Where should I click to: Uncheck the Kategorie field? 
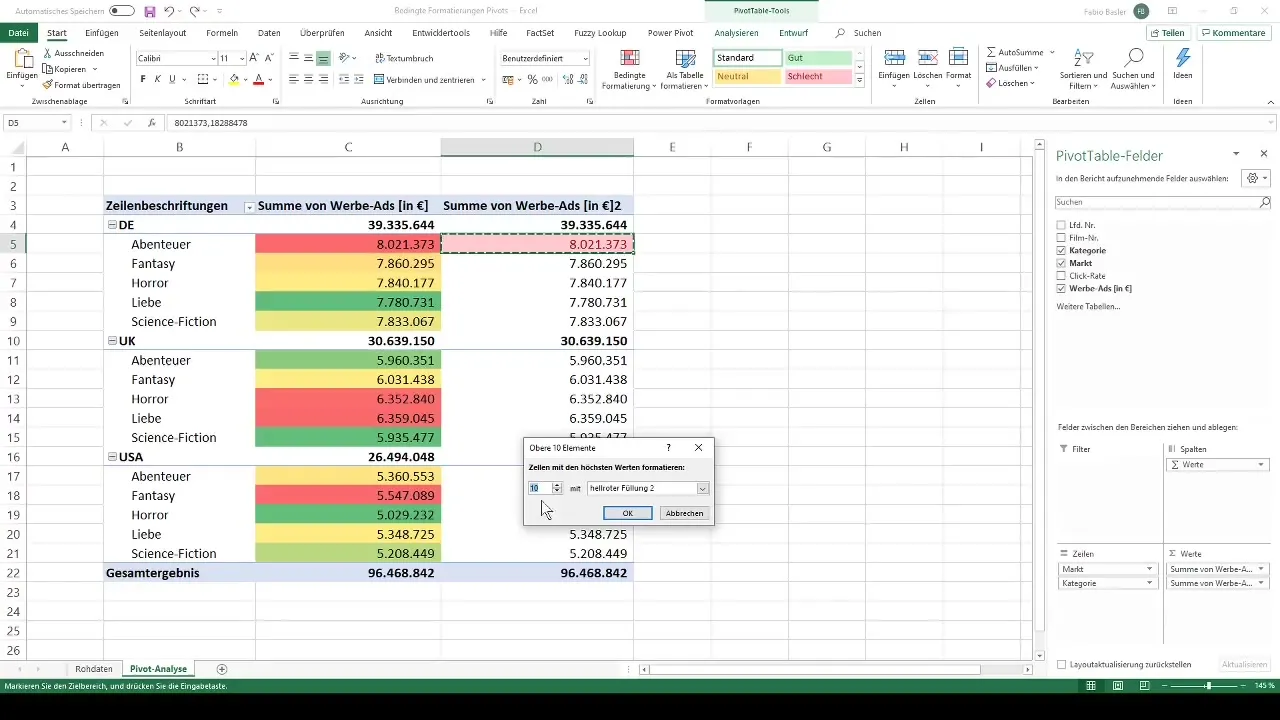(x=1061, y=250)
